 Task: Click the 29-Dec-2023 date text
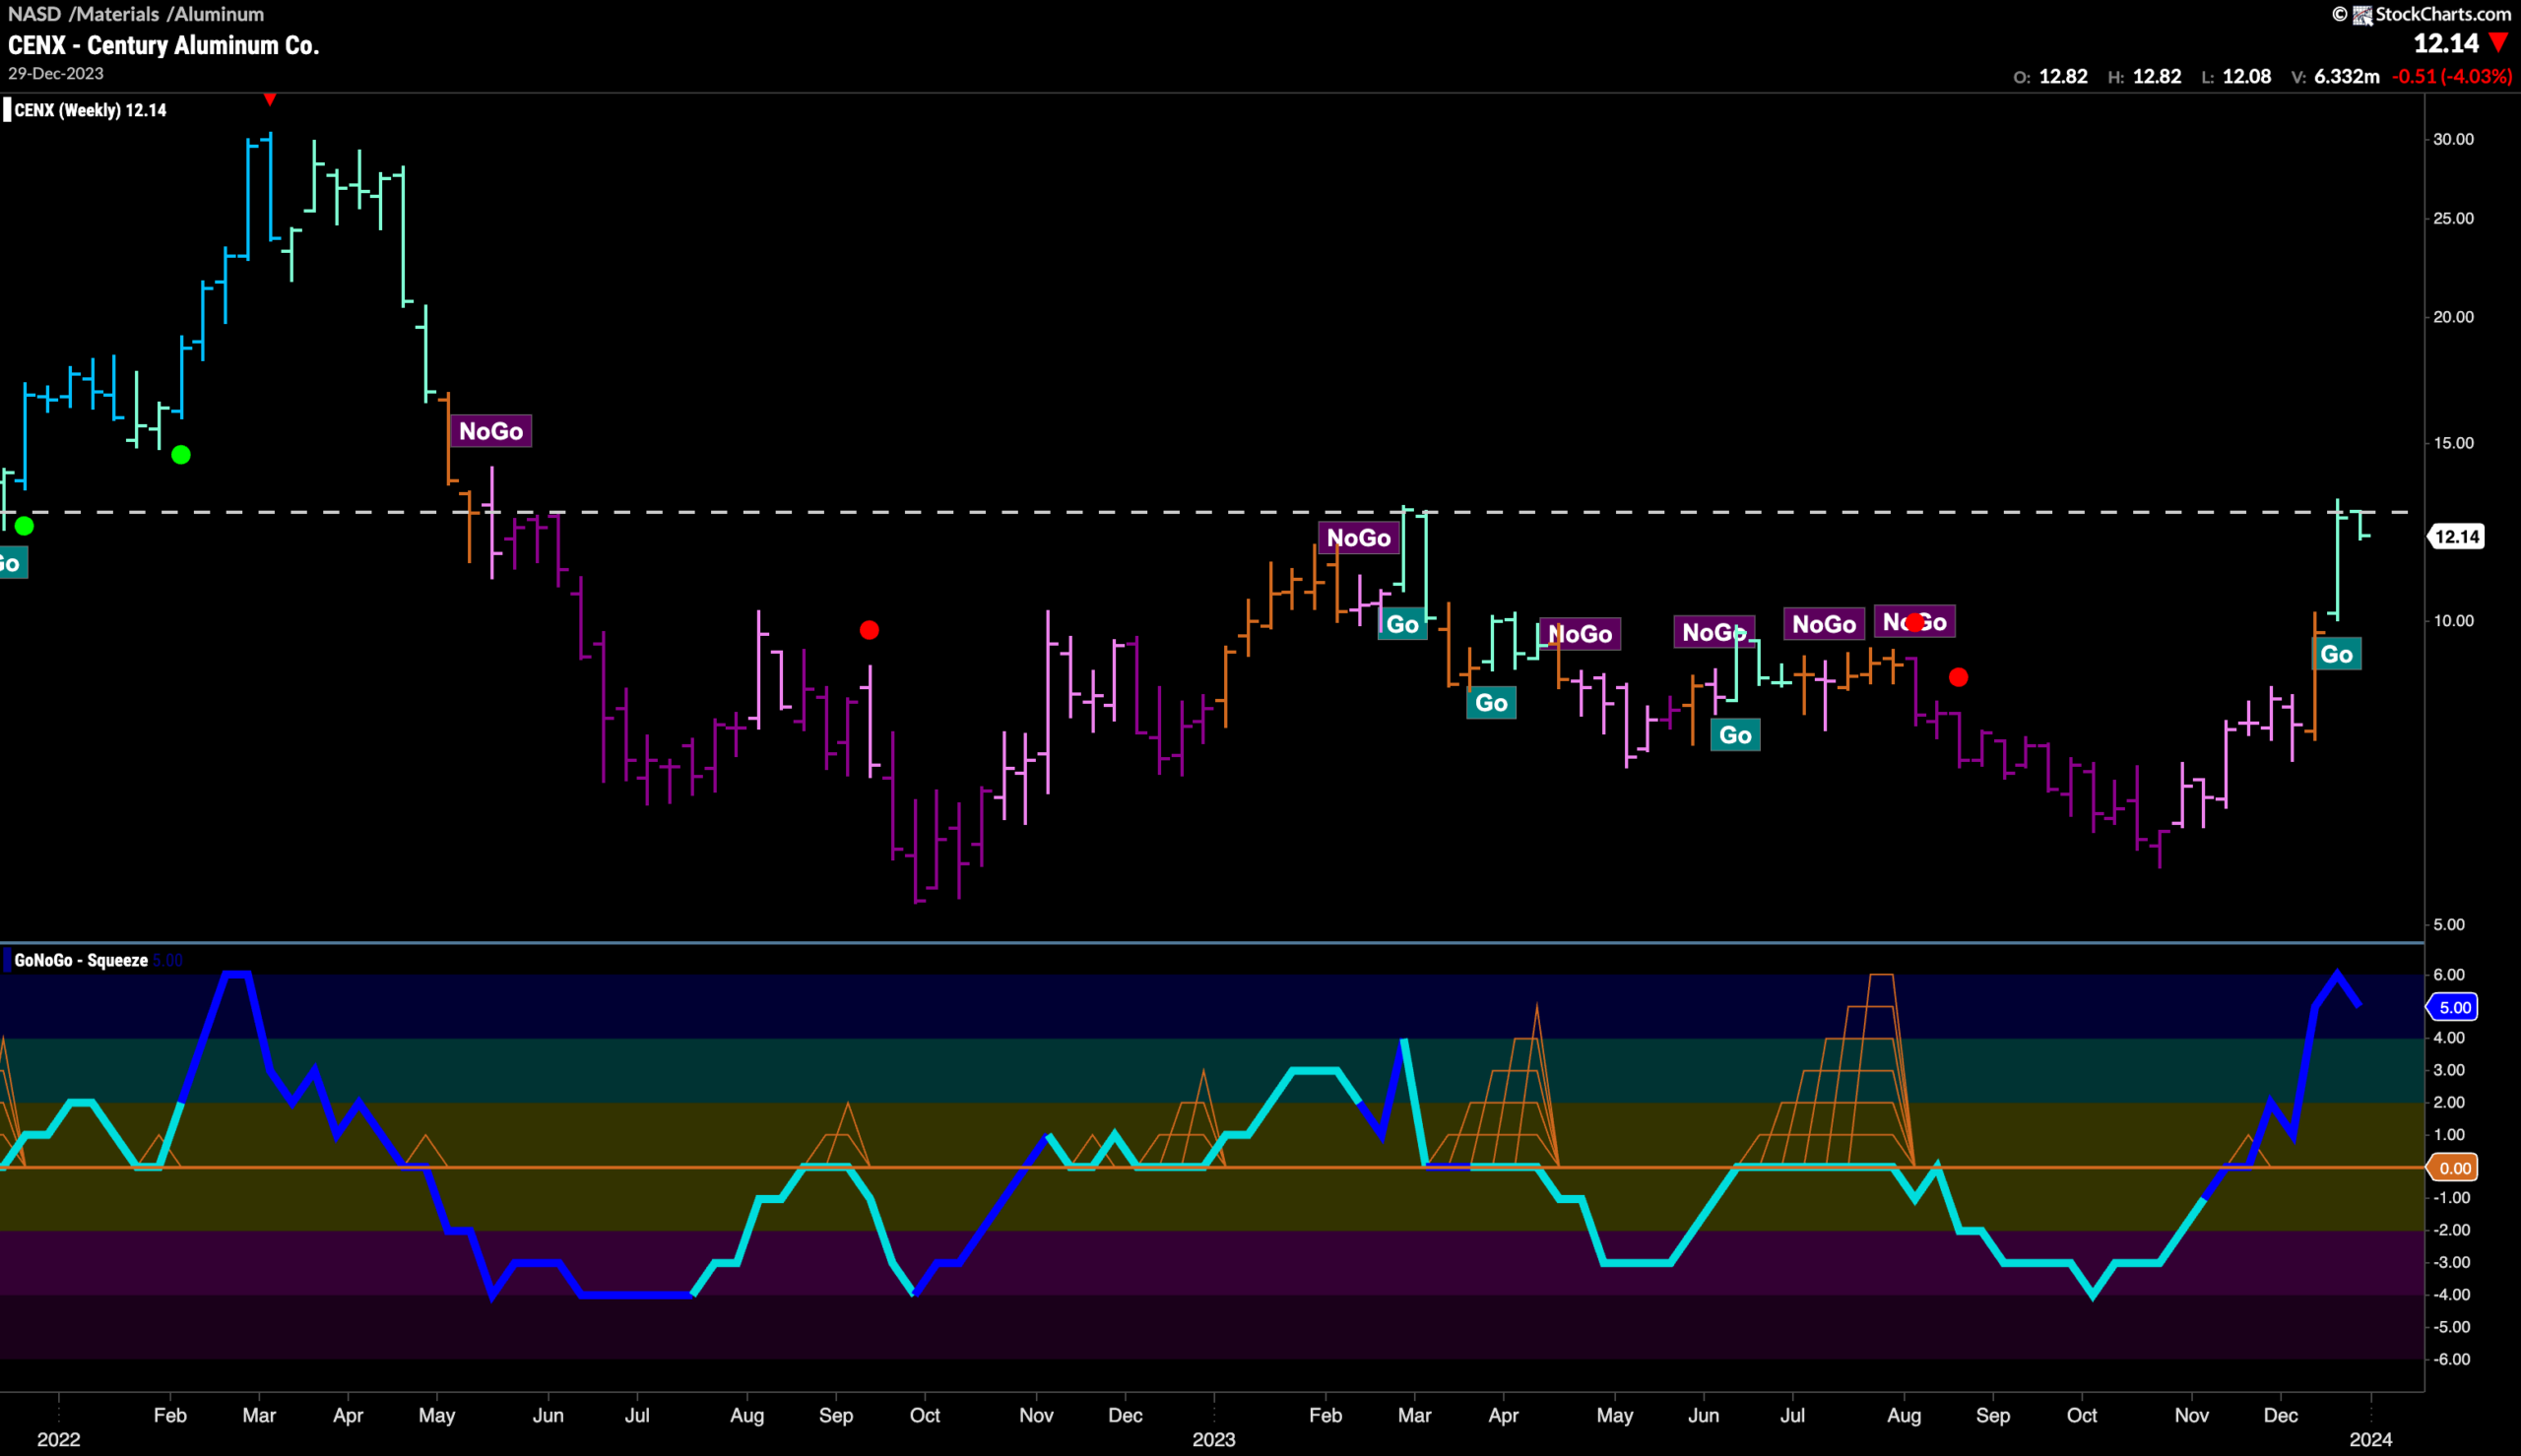pos(56,74)
